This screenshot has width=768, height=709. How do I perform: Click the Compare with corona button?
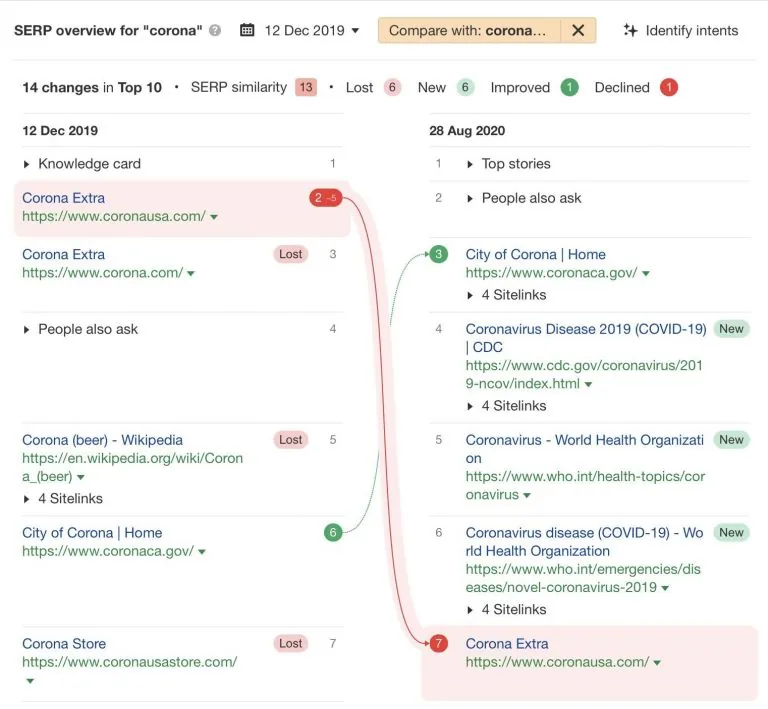click(x=469, y=30)
